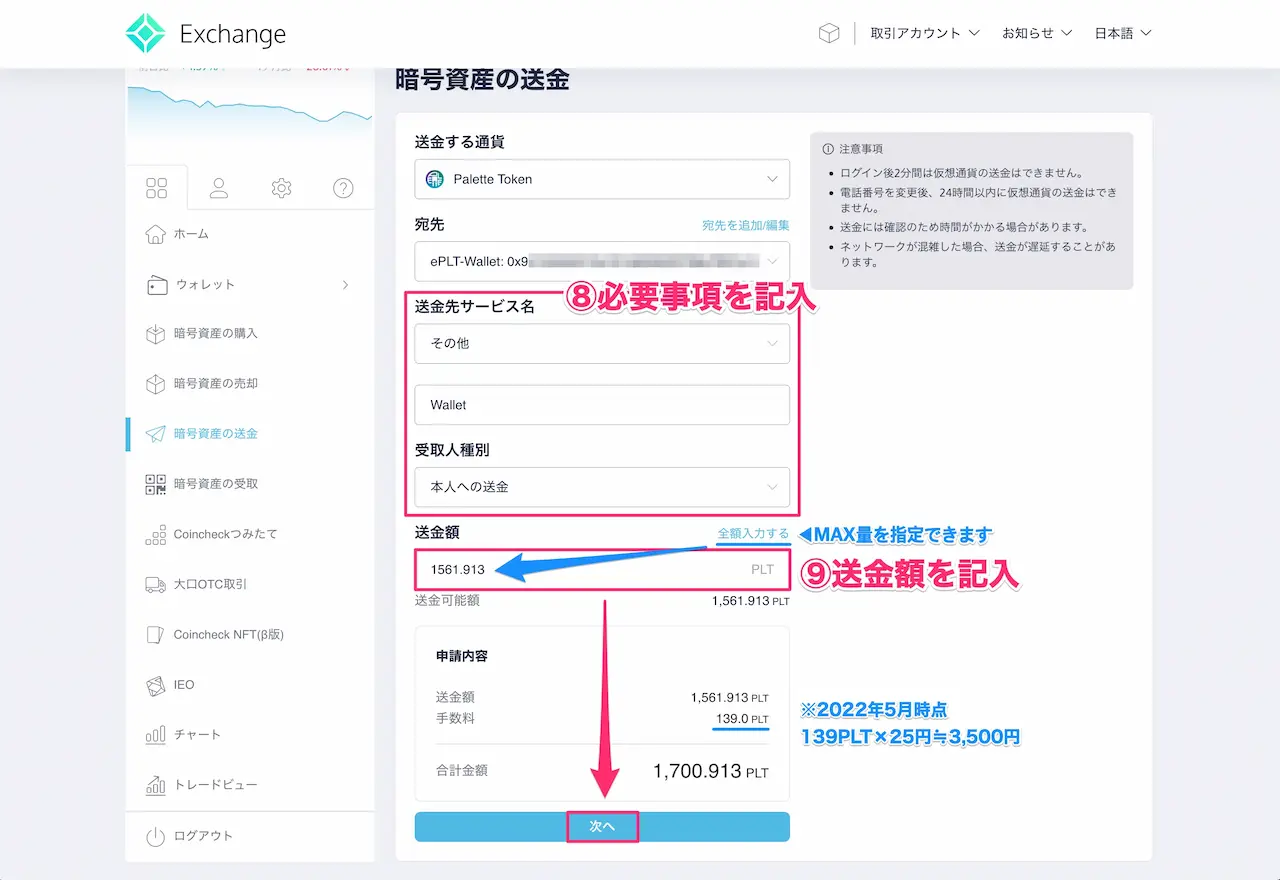Open the 送金する通貨 Palette Token dropdown

coord(602,179)
